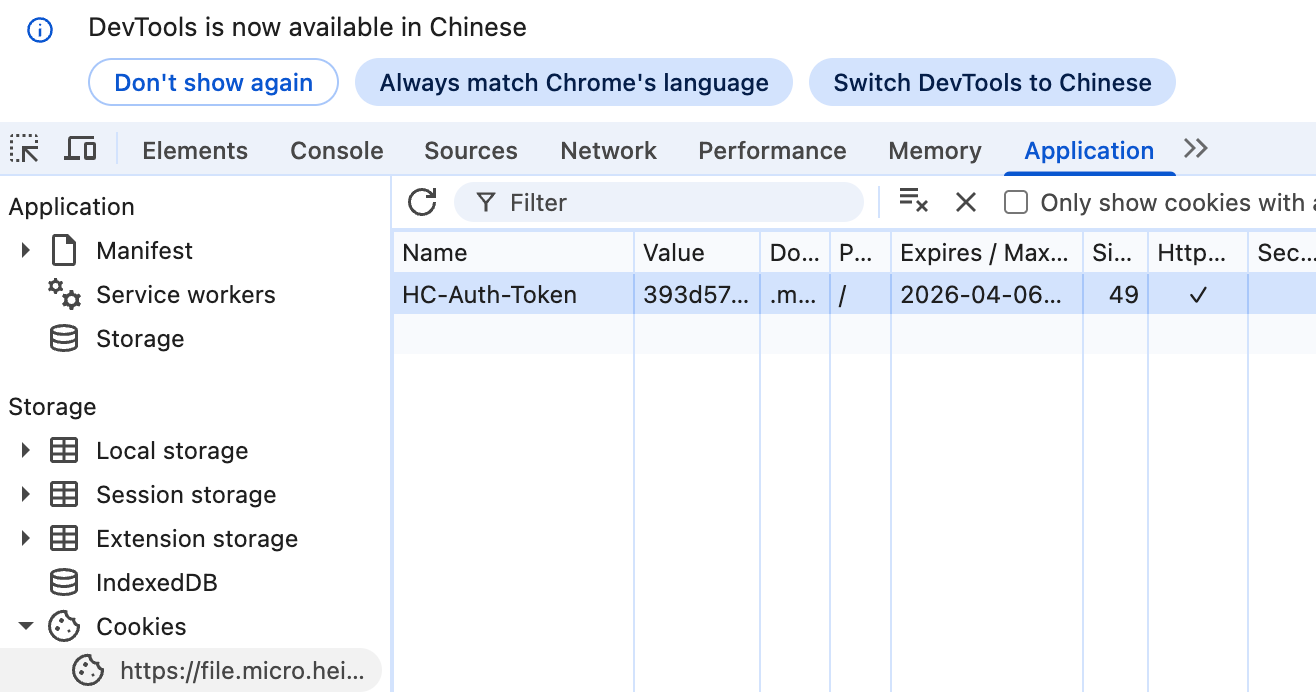
Task: Click the Storage database icon under Application
Action: (64, 338)
